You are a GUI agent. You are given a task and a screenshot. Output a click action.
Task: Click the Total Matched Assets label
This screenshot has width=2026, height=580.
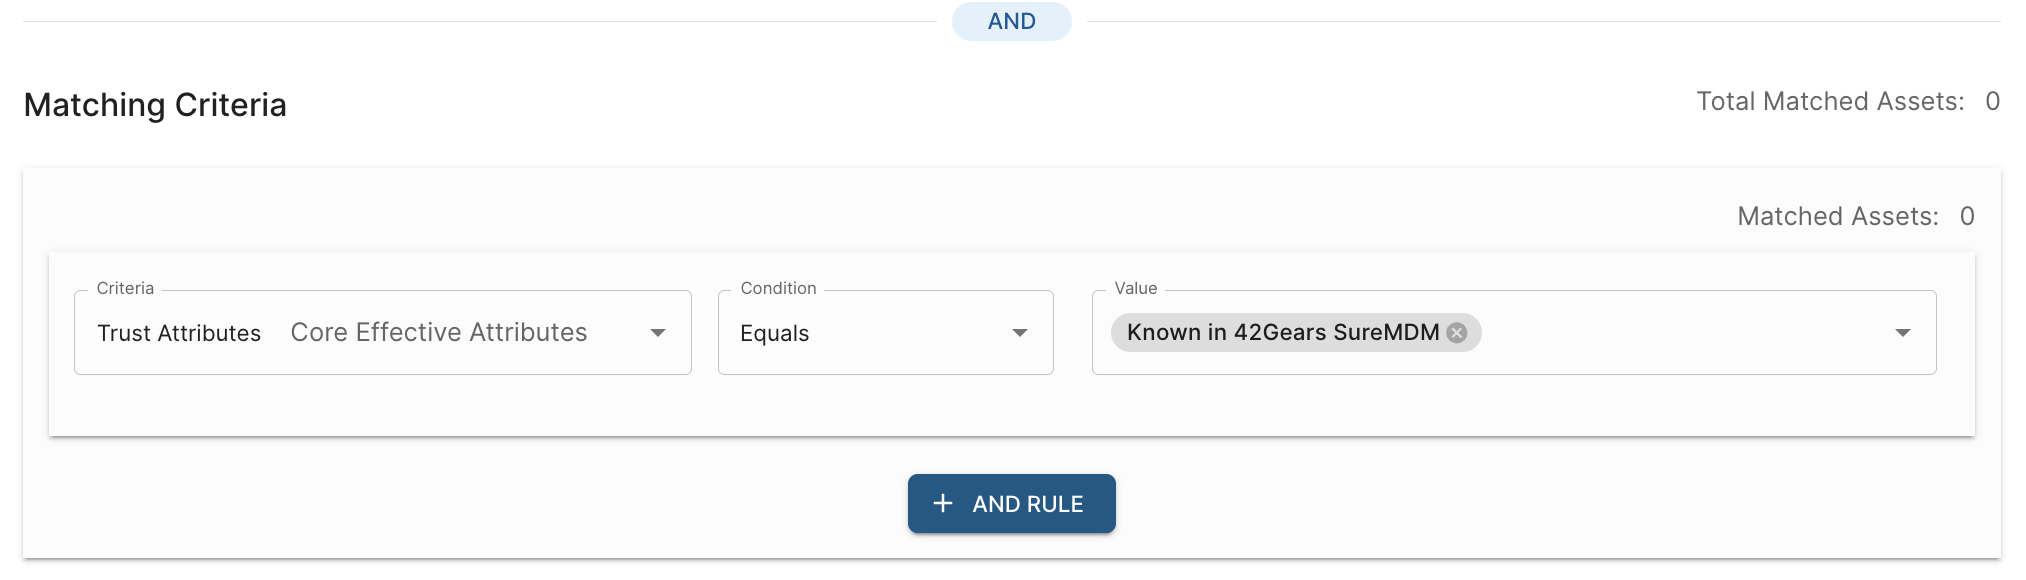[1830, 101]
